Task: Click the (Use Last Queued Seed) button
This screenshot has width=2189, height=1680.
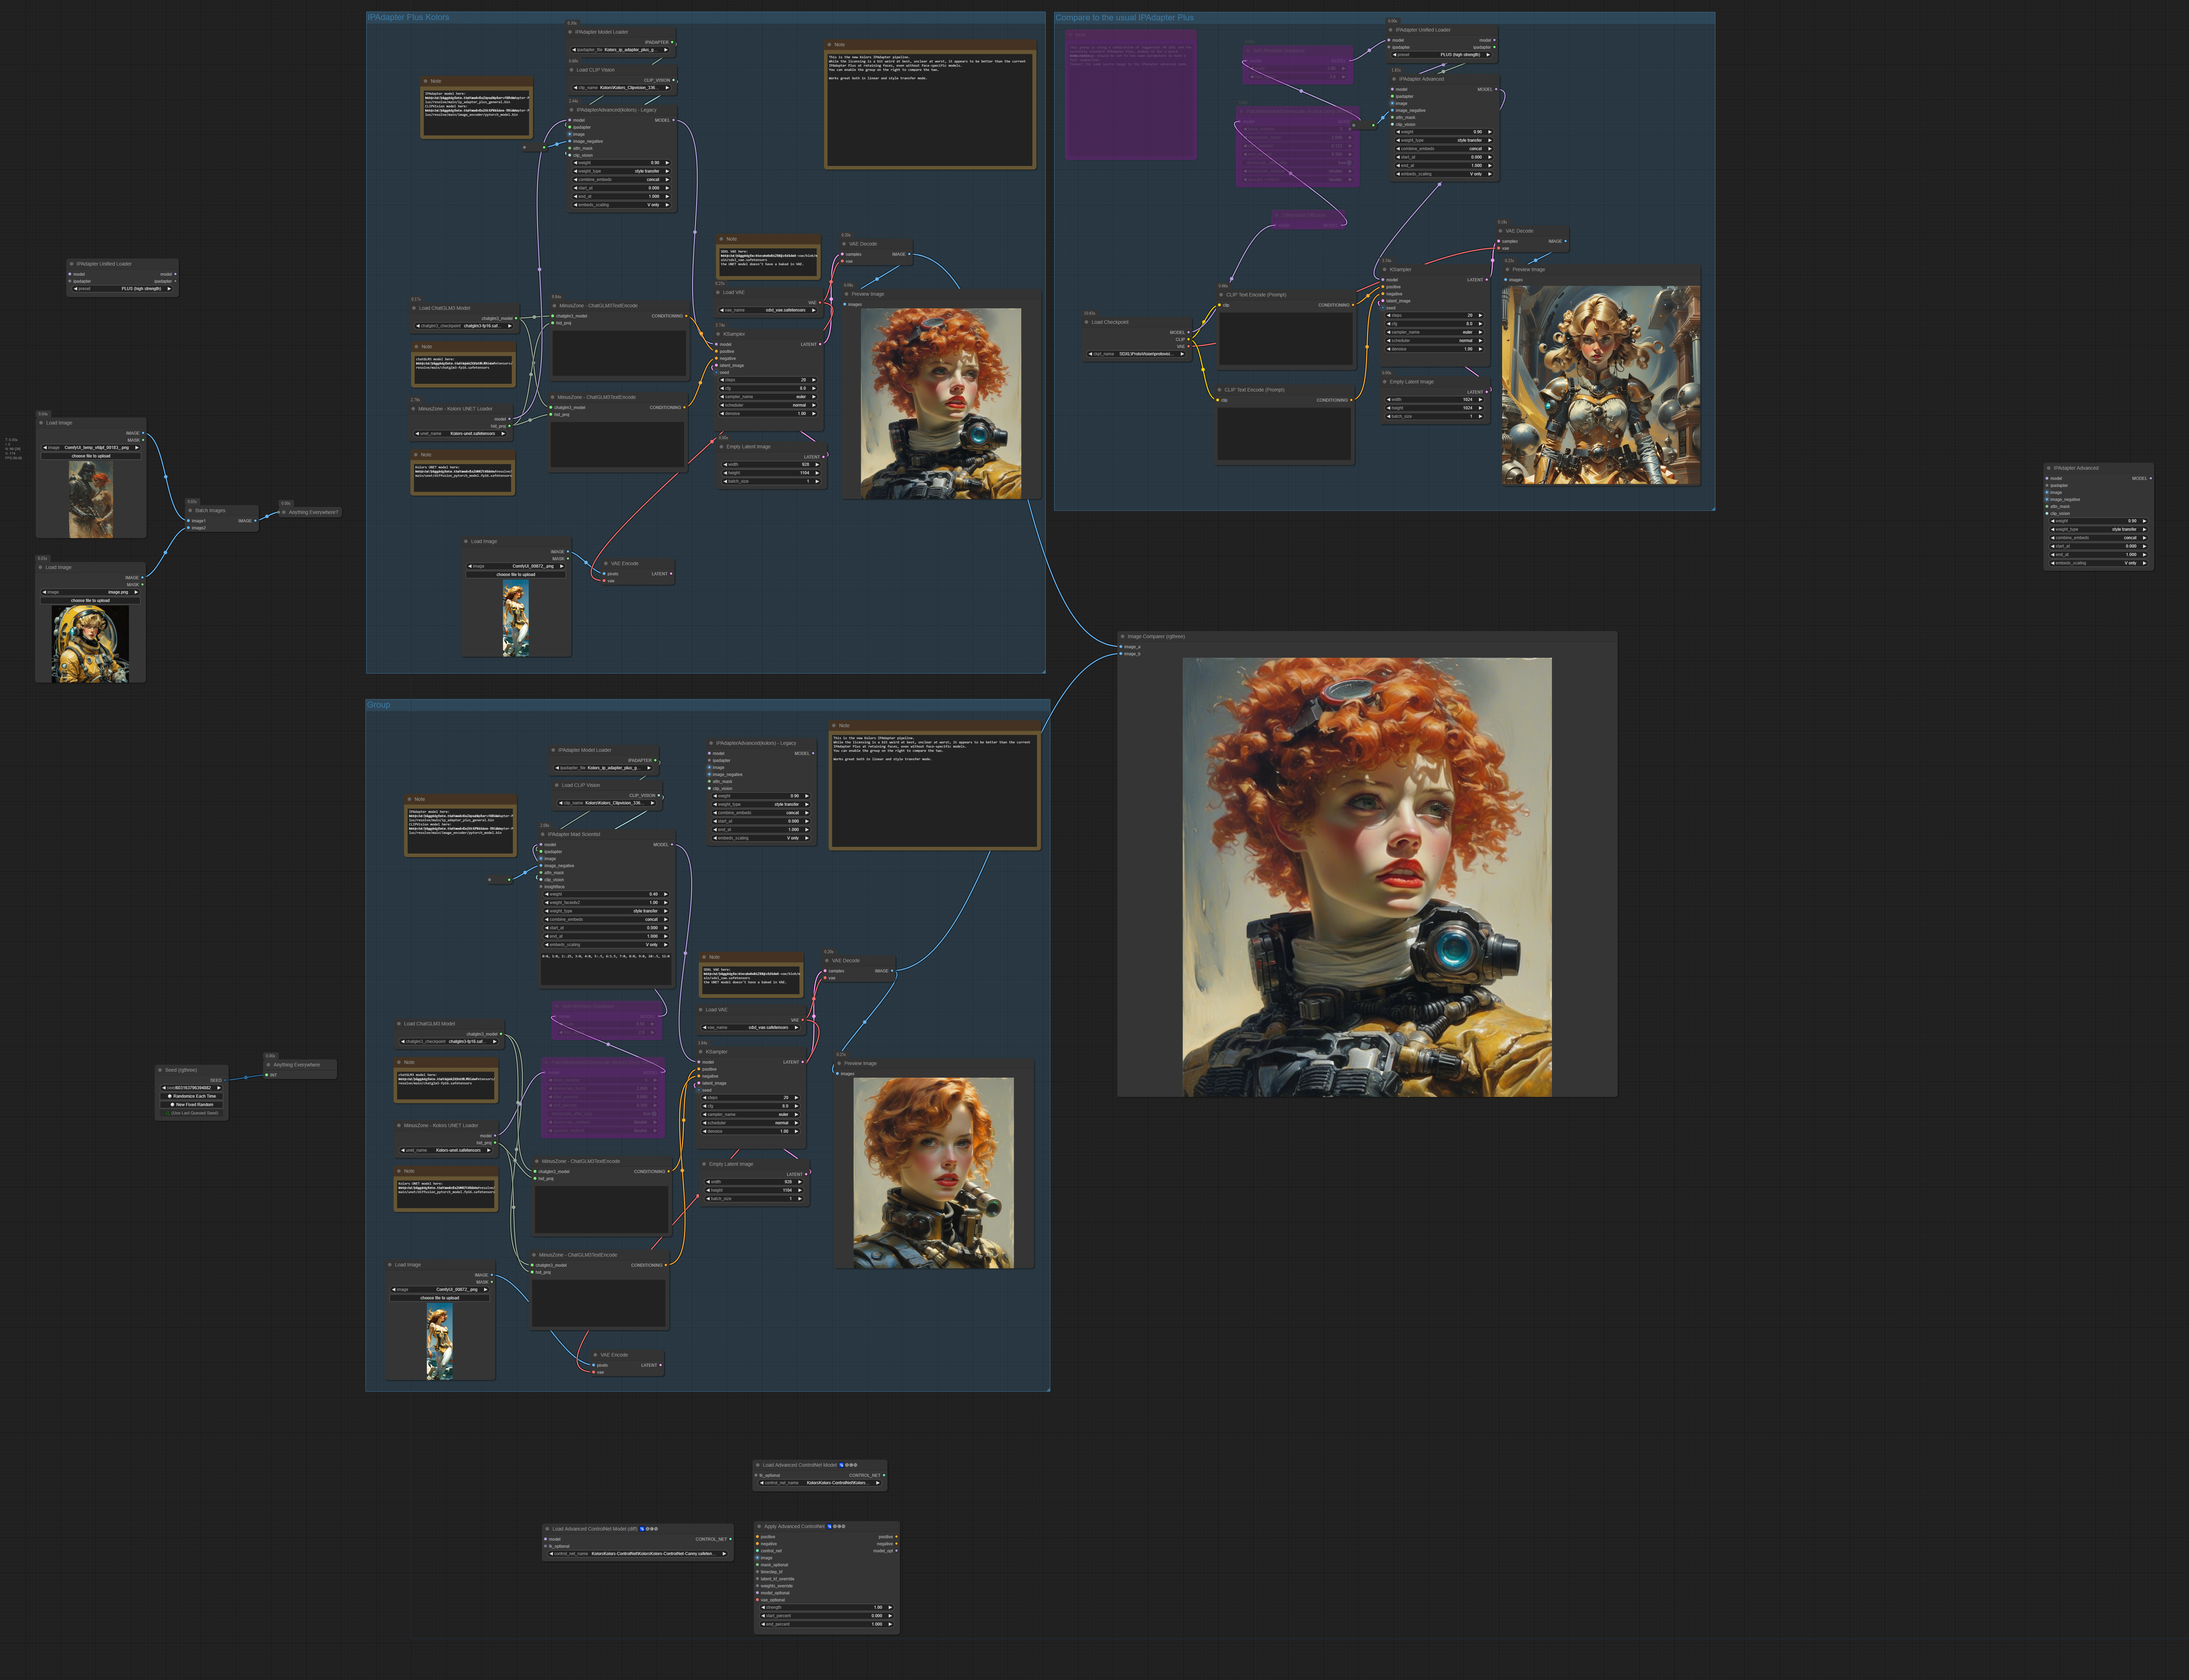Action: [192, 1113]
